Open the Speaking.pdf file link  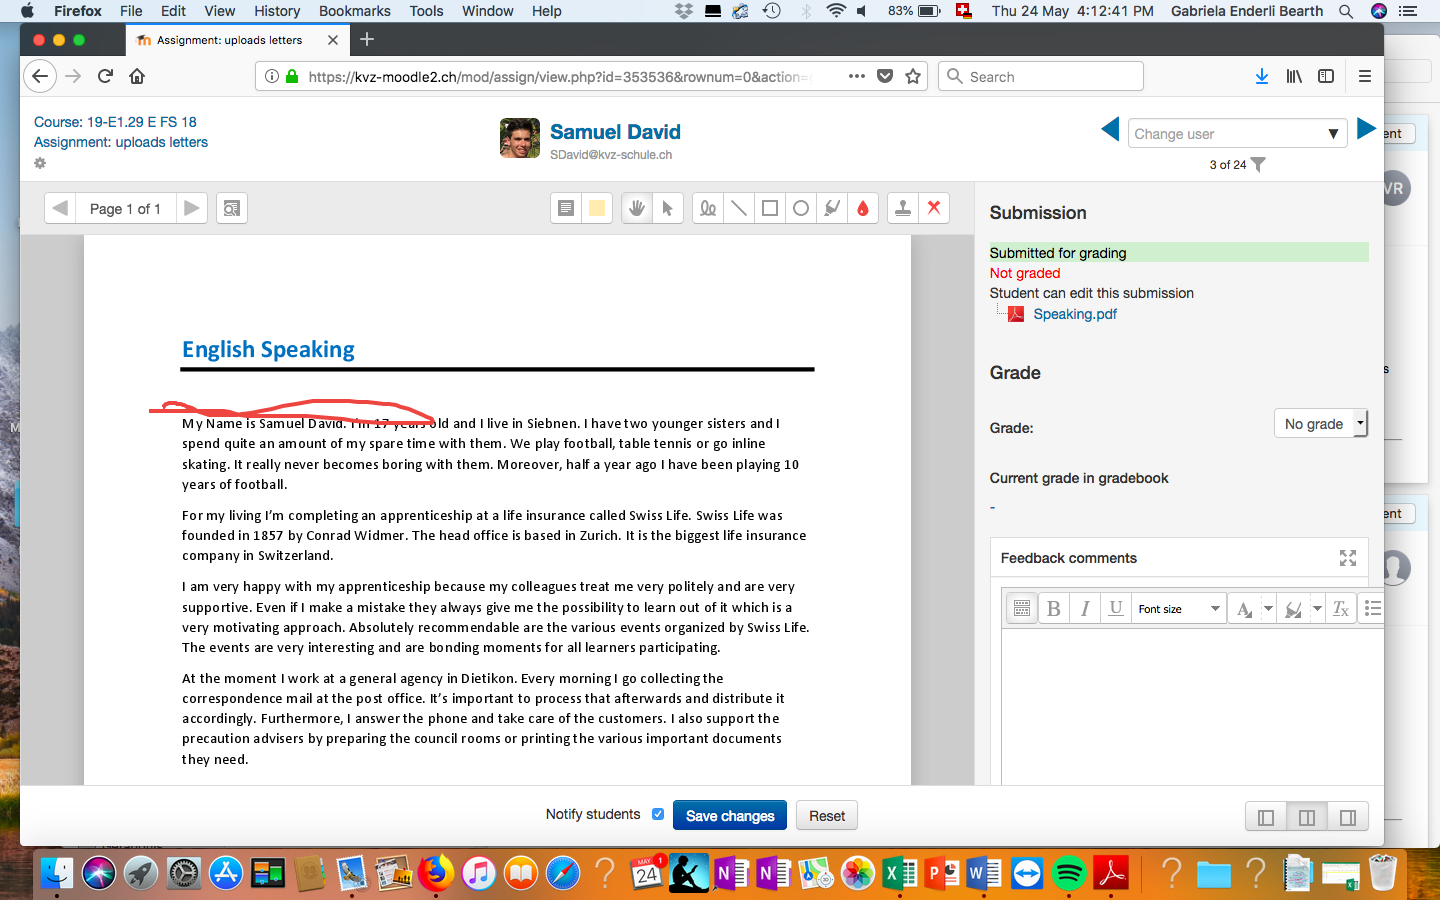[1075, 314]
